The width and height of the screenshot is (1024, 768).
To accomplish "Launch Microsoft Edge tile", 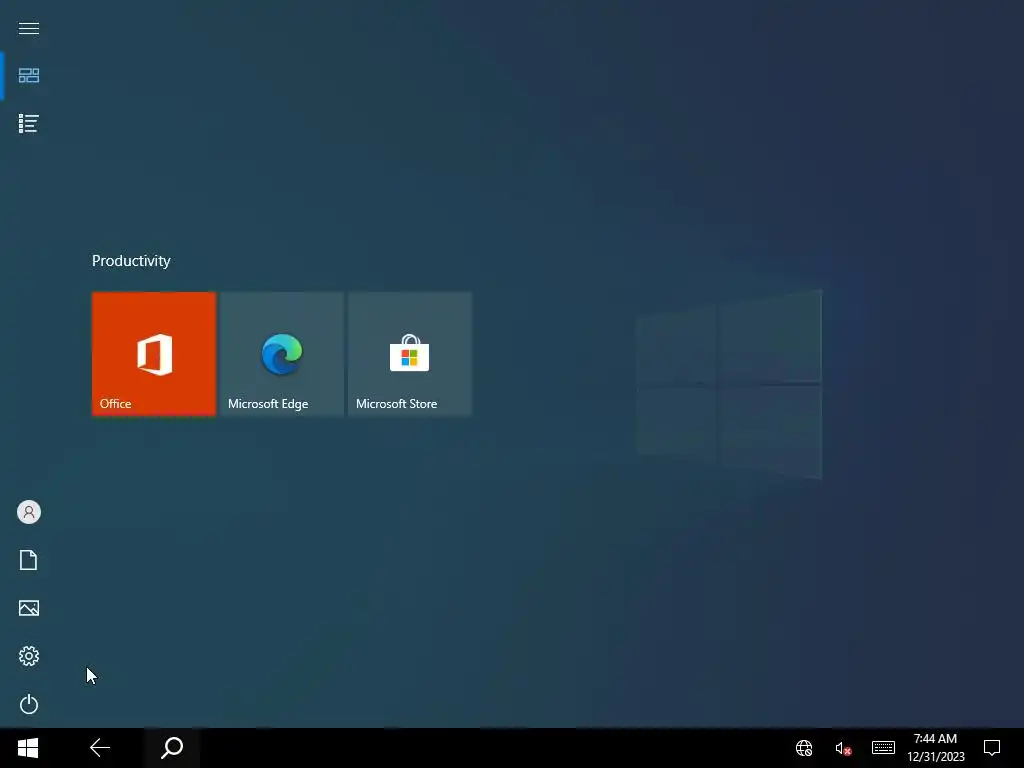I will [x=282, y=354].
